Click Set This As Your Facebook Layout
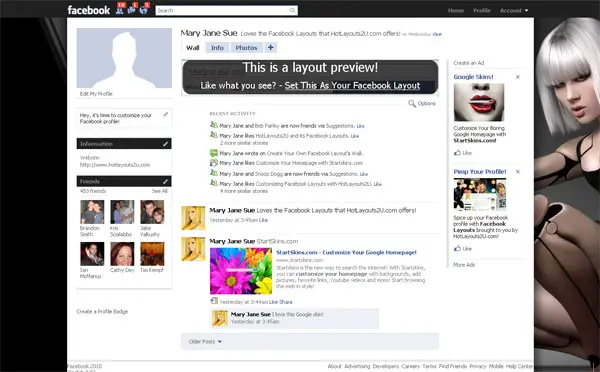 pyautogui.click(x=352, y=85)
